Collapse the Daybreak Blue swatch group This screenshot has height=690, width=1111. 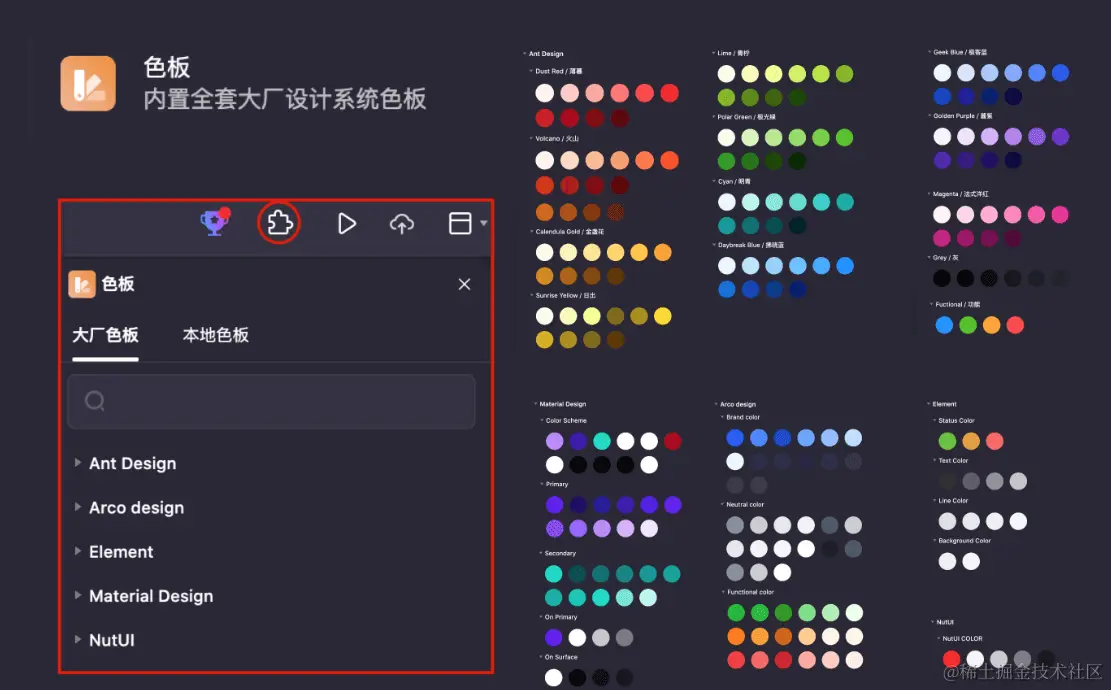pos(714,244)
